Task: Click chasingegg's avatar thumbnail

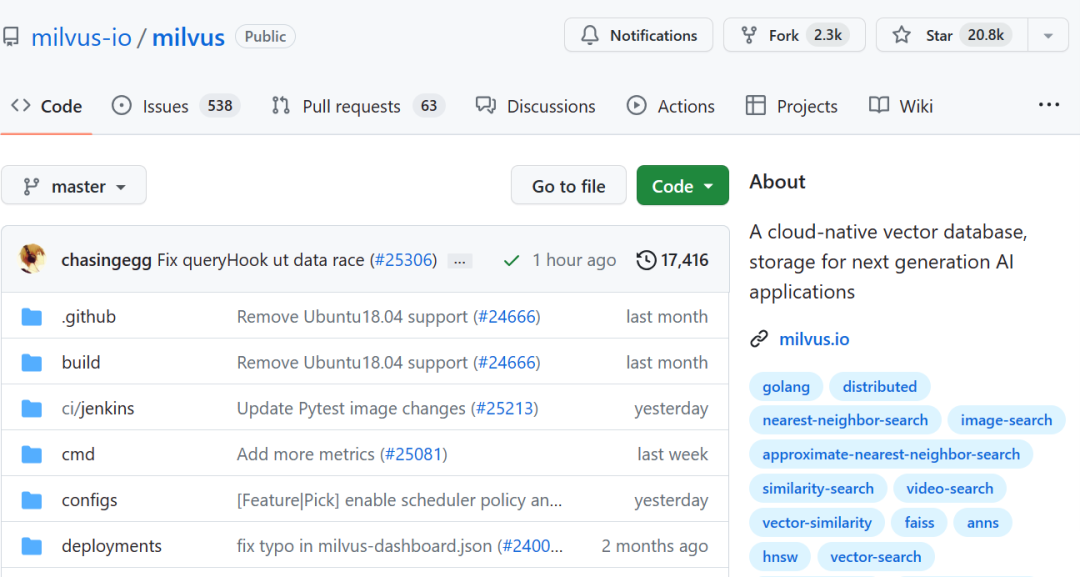Action: [x=33, y=260]
